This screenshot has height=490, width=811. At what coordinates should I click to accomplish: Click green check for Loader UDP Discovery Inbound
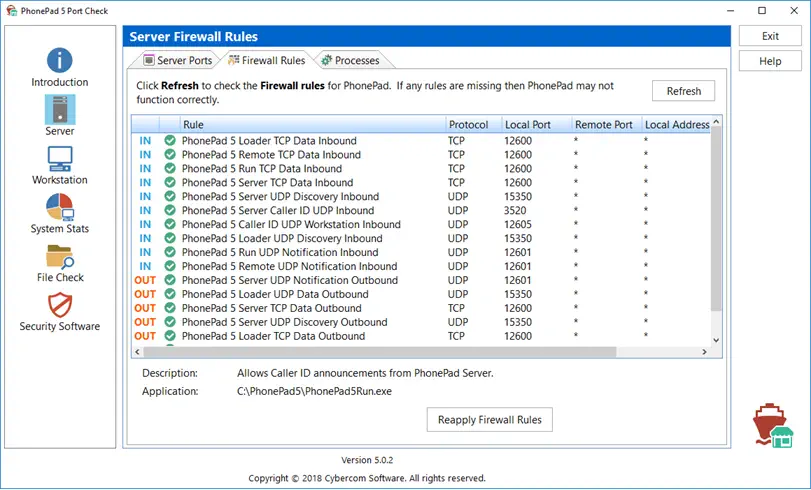coord(170,238)
